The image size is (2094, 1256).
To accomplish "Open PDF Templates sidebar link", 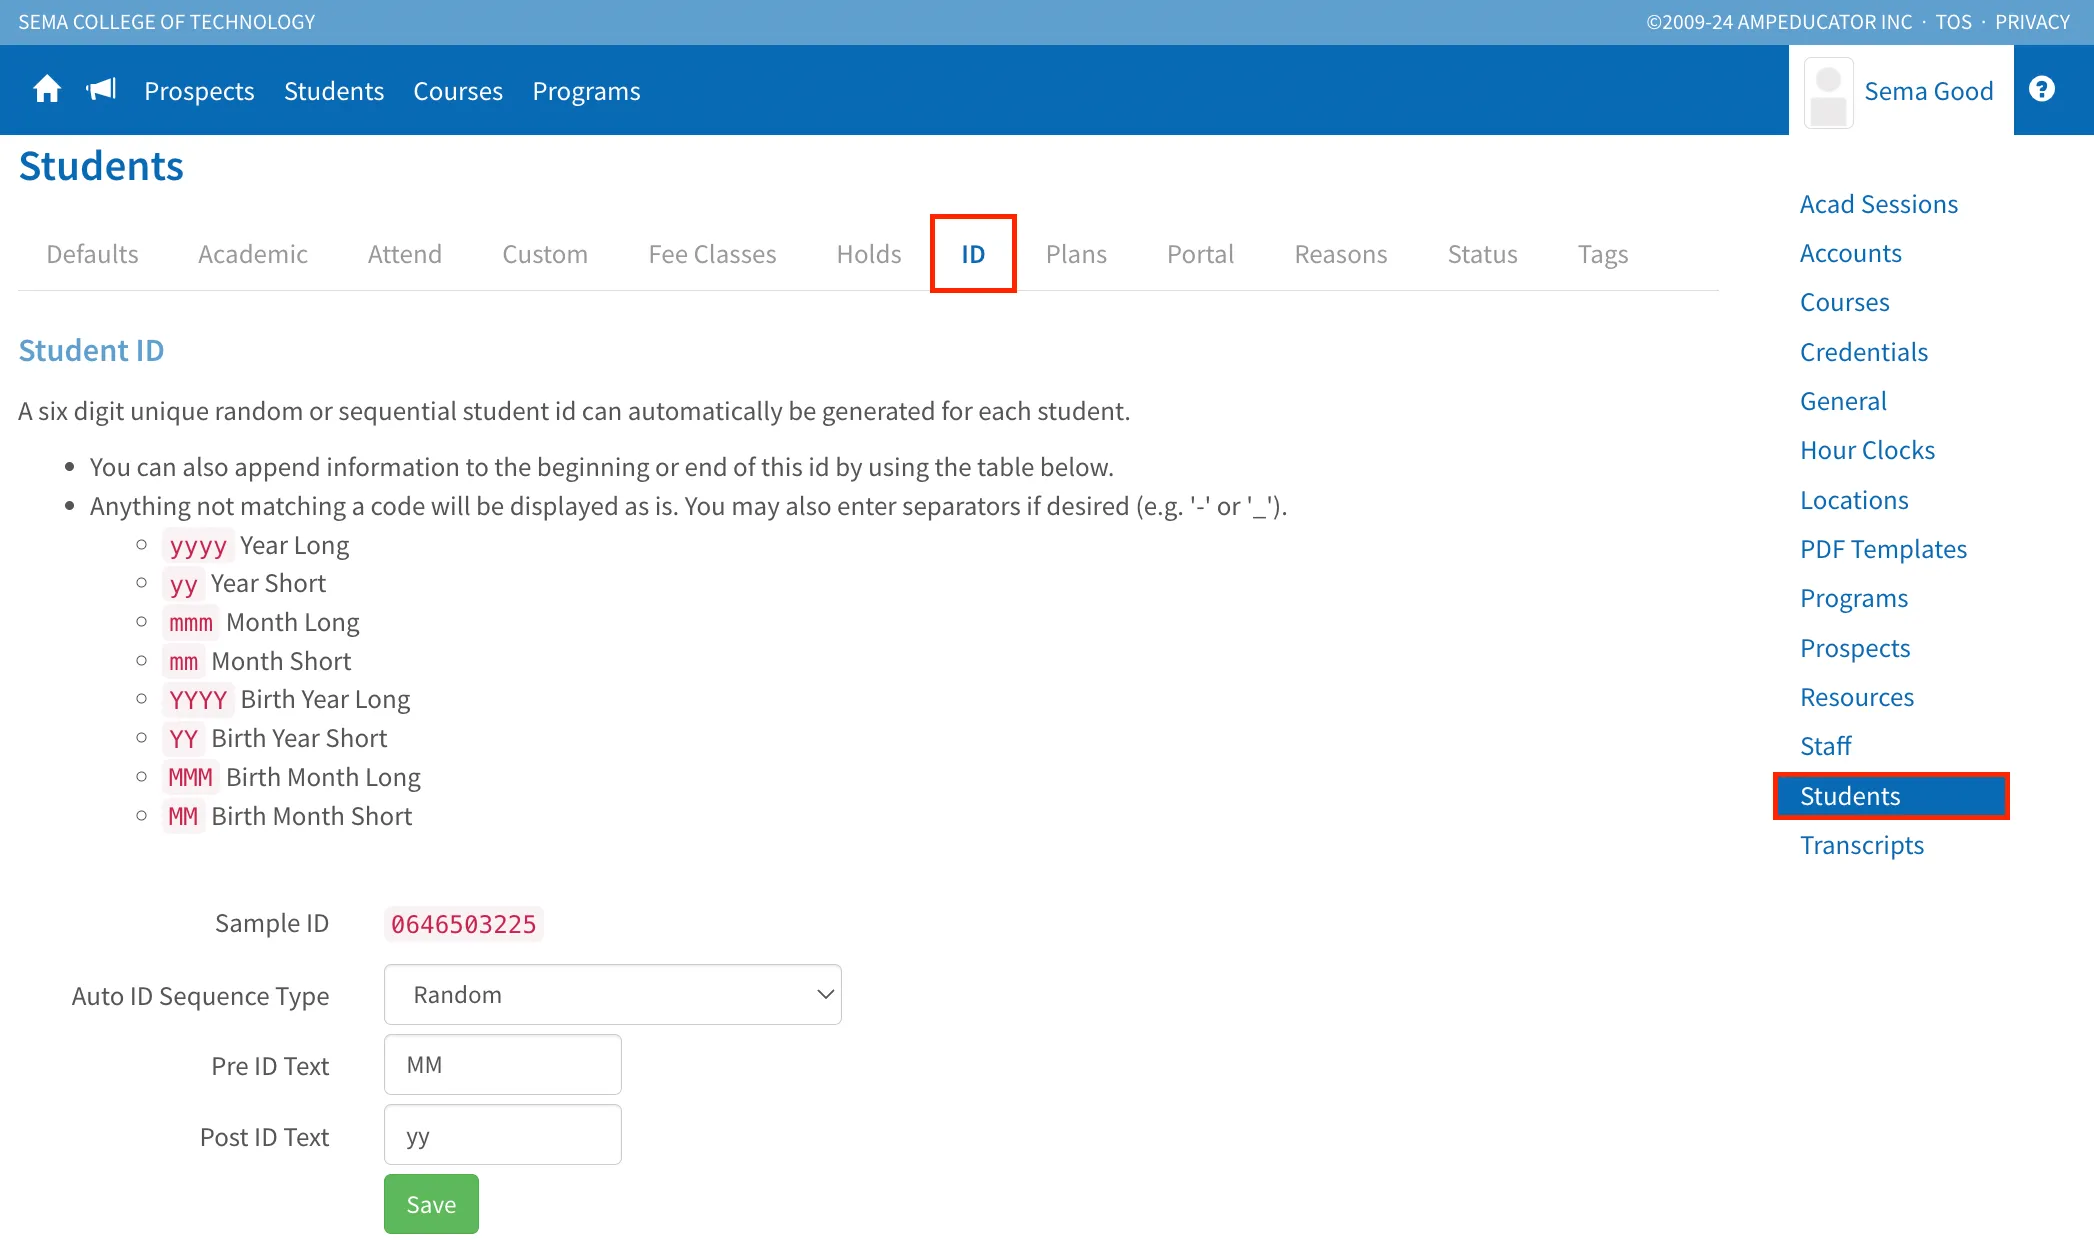I will coord(1883,549).
